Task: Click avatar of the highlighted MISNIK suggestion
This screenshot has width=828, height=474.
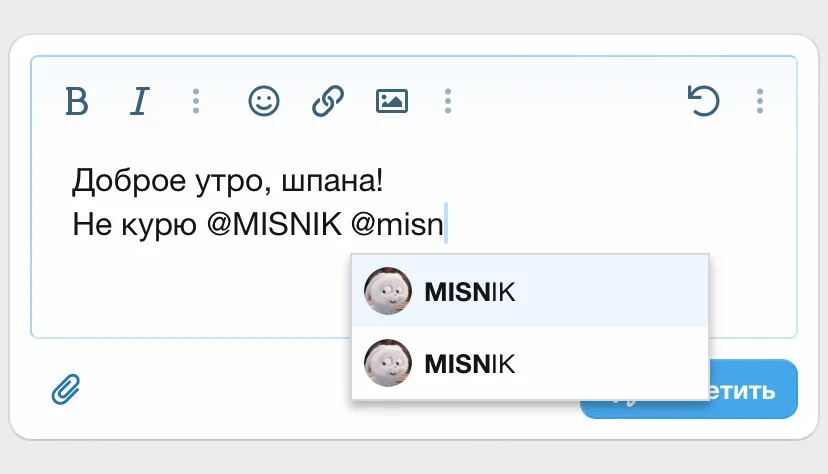Action: click(389, 292)
